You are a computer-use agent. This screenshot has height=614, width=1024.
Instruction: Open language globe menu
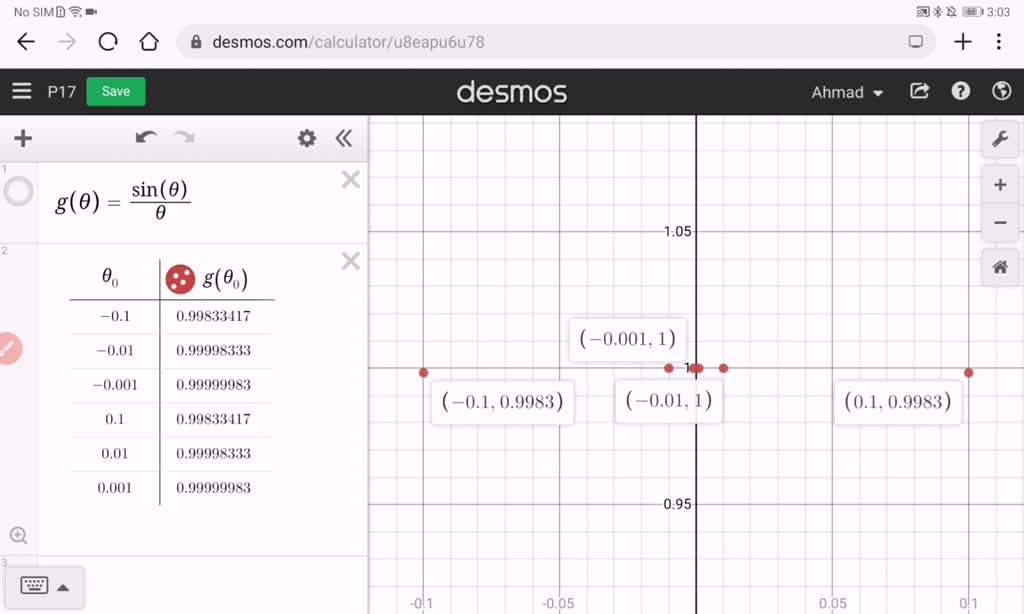coord(1001,91)
